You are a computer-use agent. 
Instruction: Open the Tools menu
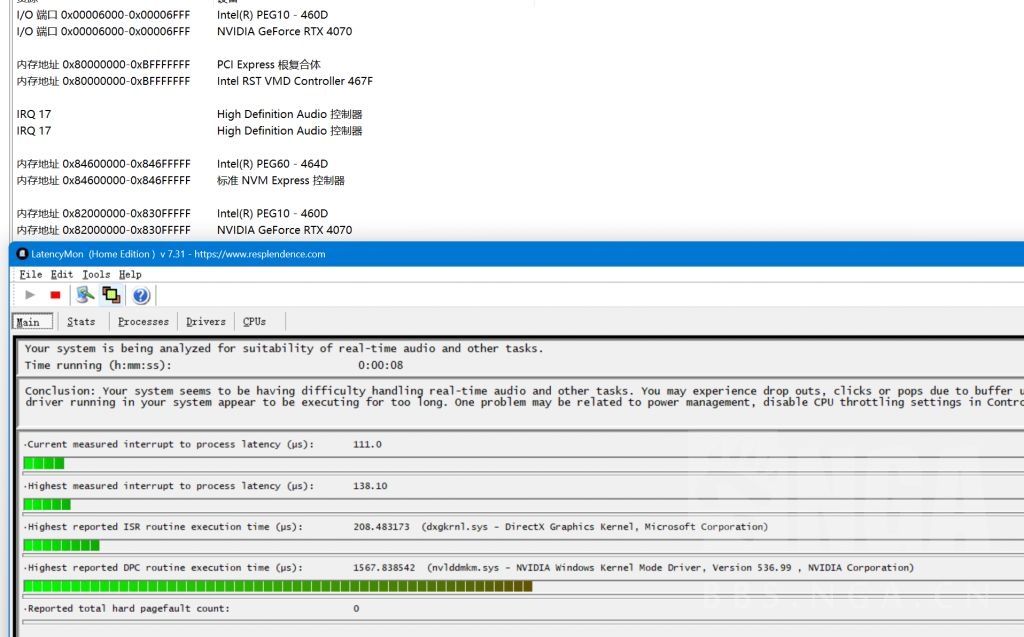pyautogui.click(x=96, y=274)
